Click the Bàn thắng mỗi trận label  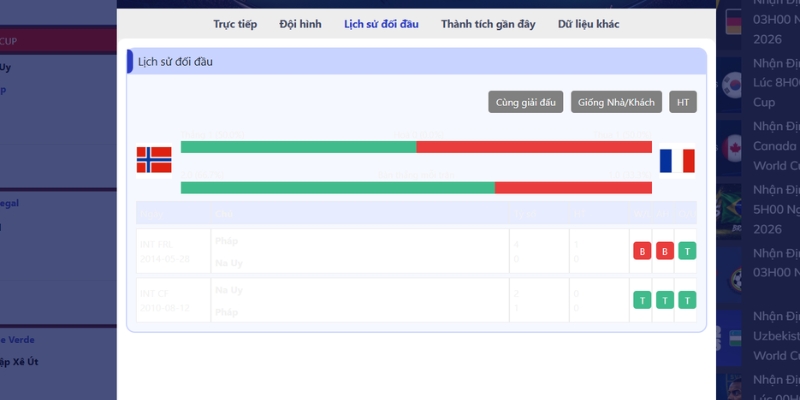pos(416,175)
